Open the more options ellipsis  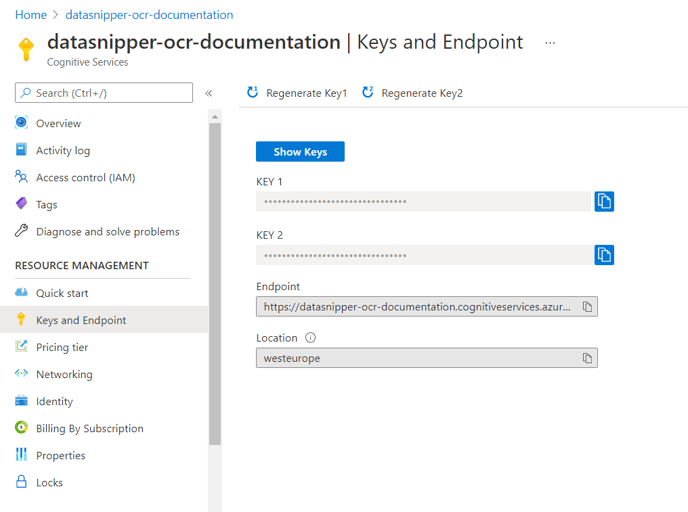coord(550,43)
